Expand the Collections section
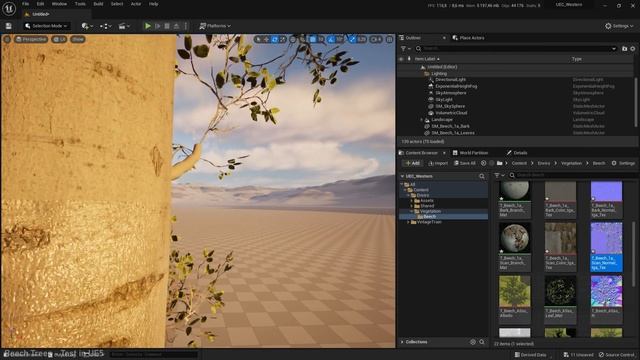Image resolution: width=640 pixels, height=360 pixels. click(x=402, y=342)
